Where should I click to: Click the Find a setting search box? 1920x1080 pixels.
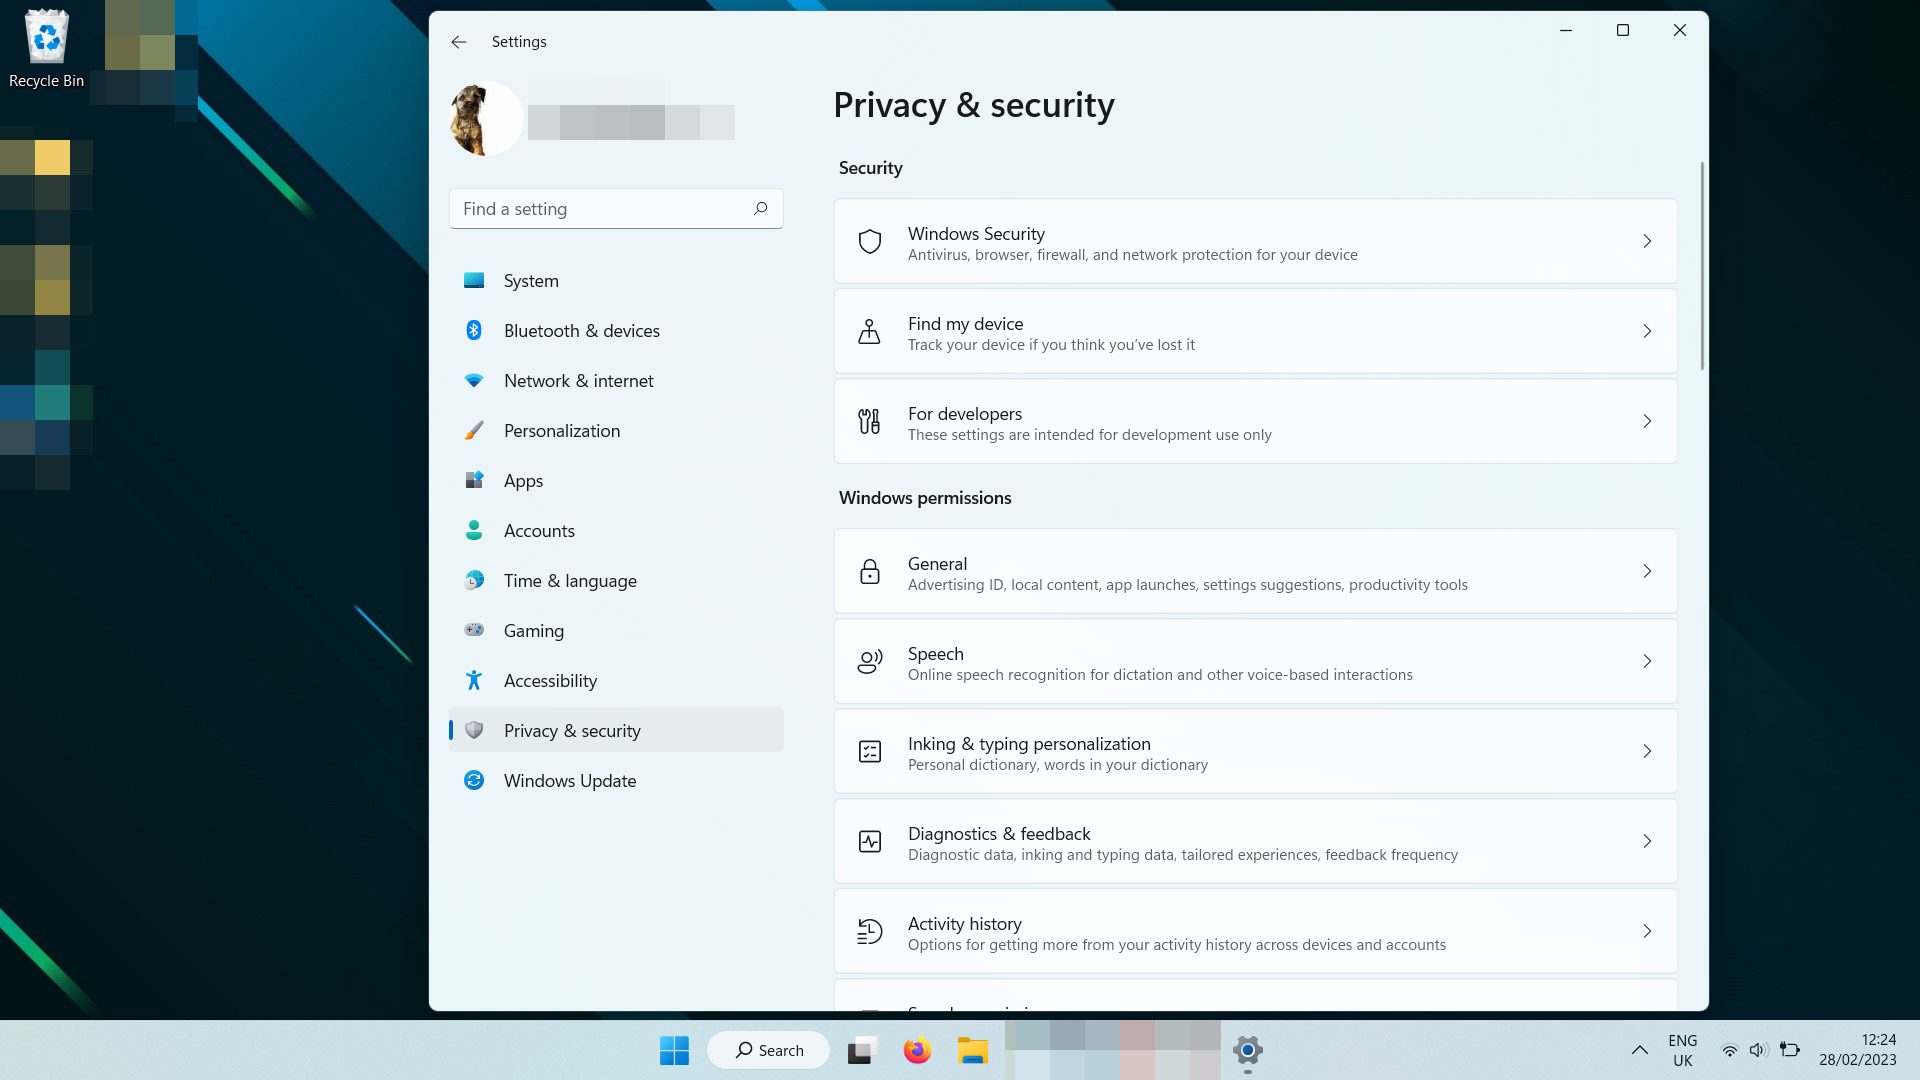point(616,209)
